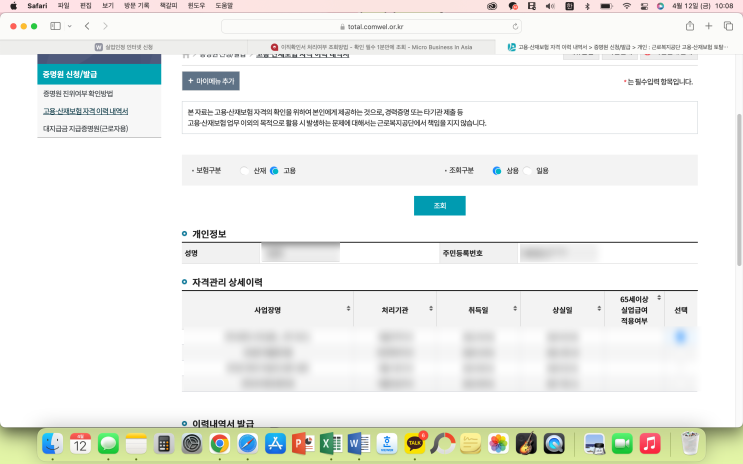Open the Calendar app in the Dock
Viewport: 743px width, 464px height.
[x=80, y=444]
